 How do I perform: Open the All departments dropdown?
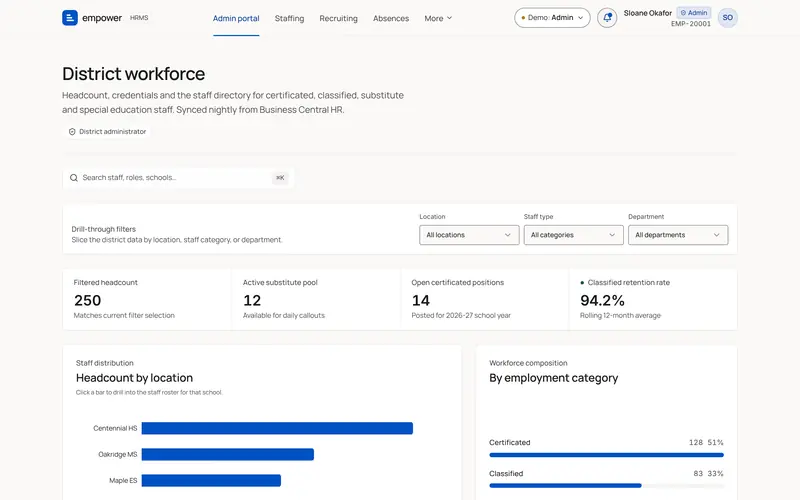tap(678, 235)
